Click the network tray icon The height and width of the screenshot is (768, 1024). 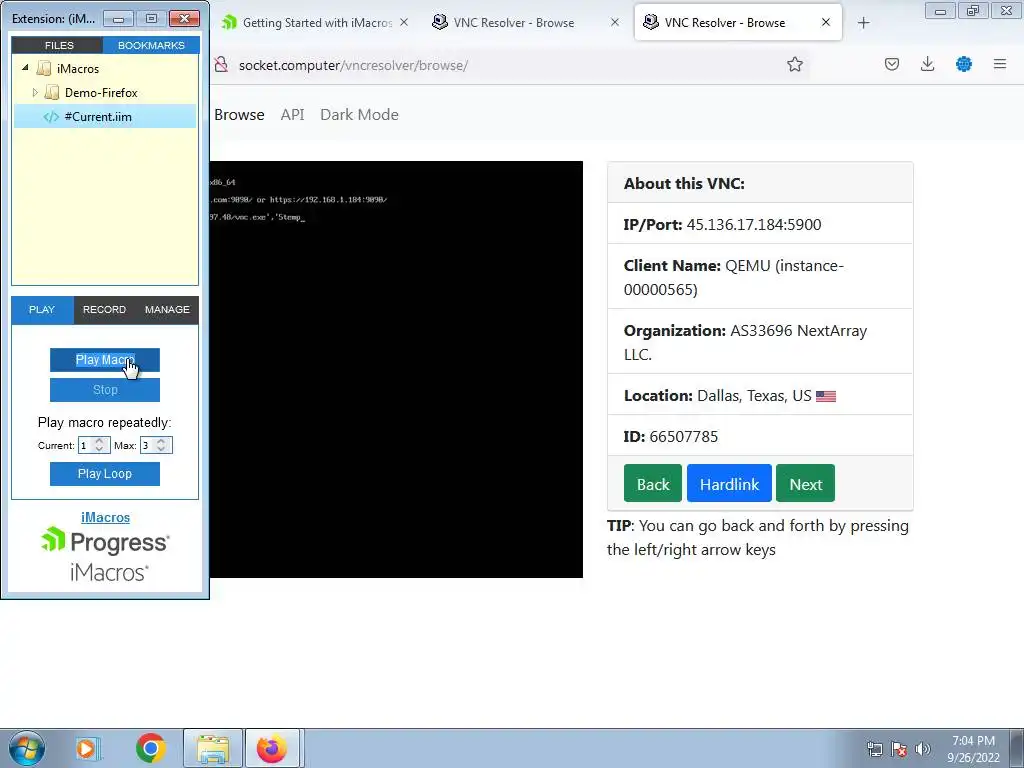[x=874, y=749]
